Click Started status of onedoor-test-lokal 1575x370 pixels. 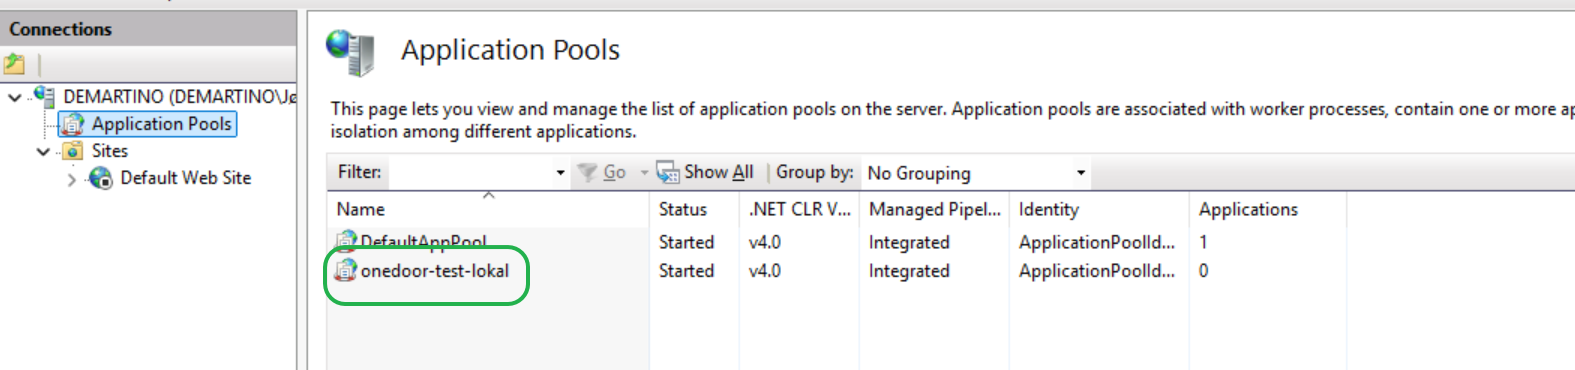[x=686, y=271]
